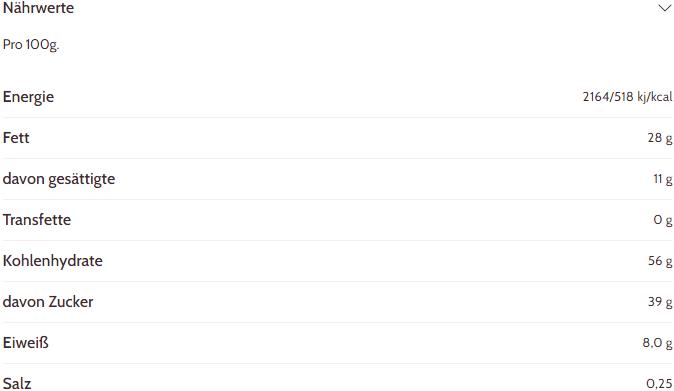Click the 39 g sugar value
This screenshot has height=391, width=674.
[x=660, y=302]
